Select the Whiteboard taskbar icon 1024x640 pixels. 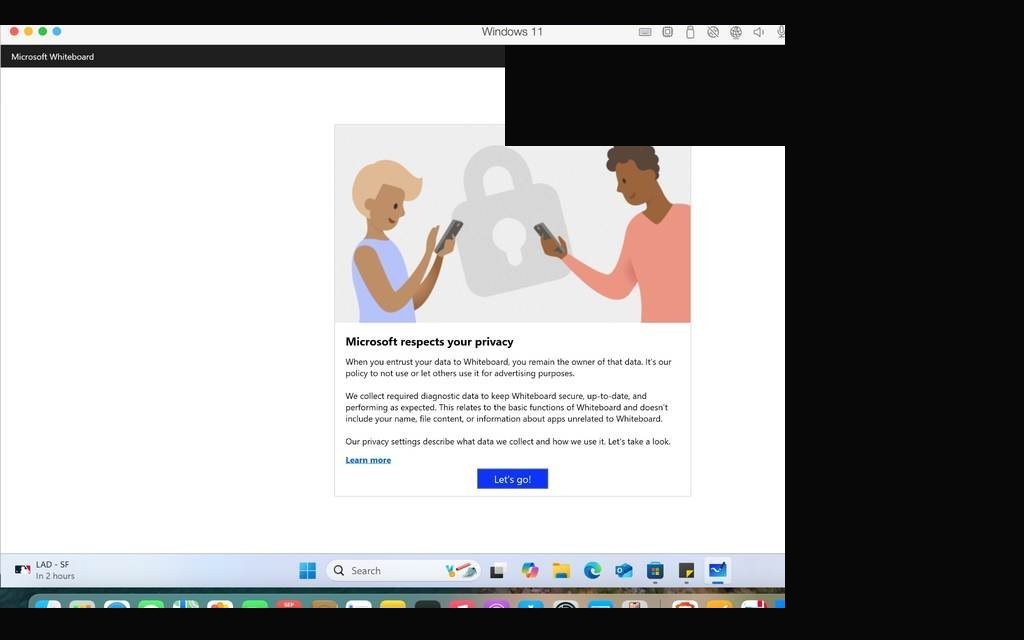point(718,570)
